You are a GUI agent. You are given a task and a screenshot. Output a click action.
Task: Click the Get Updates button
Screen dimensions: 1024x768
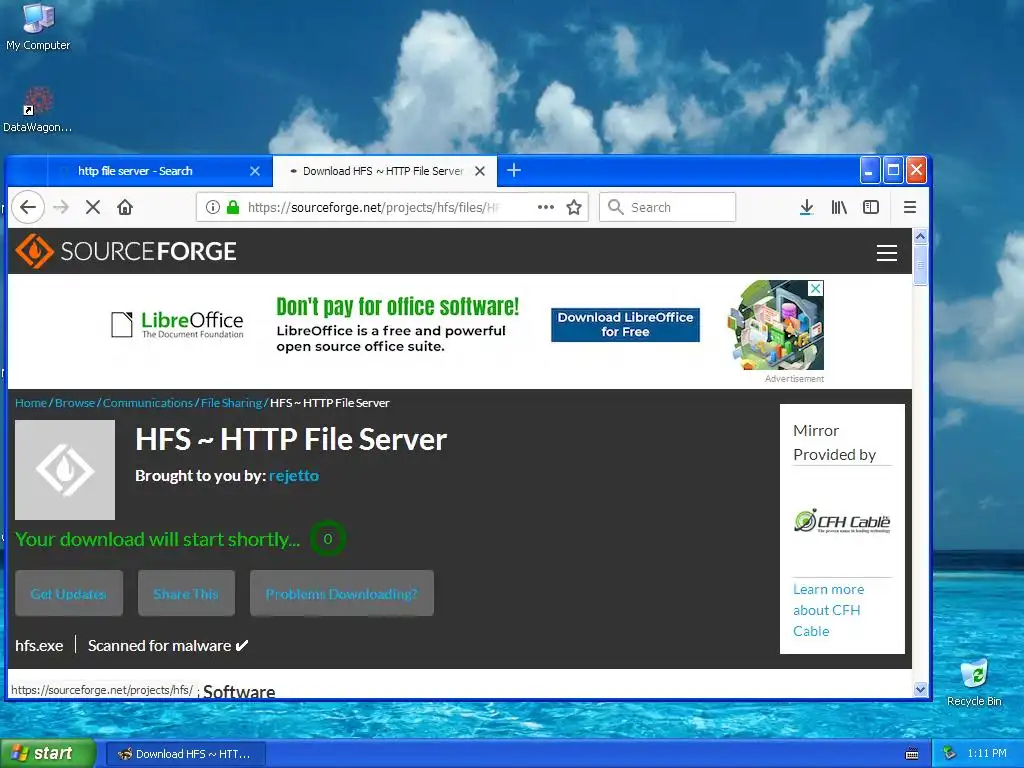[x=69, y=593]
